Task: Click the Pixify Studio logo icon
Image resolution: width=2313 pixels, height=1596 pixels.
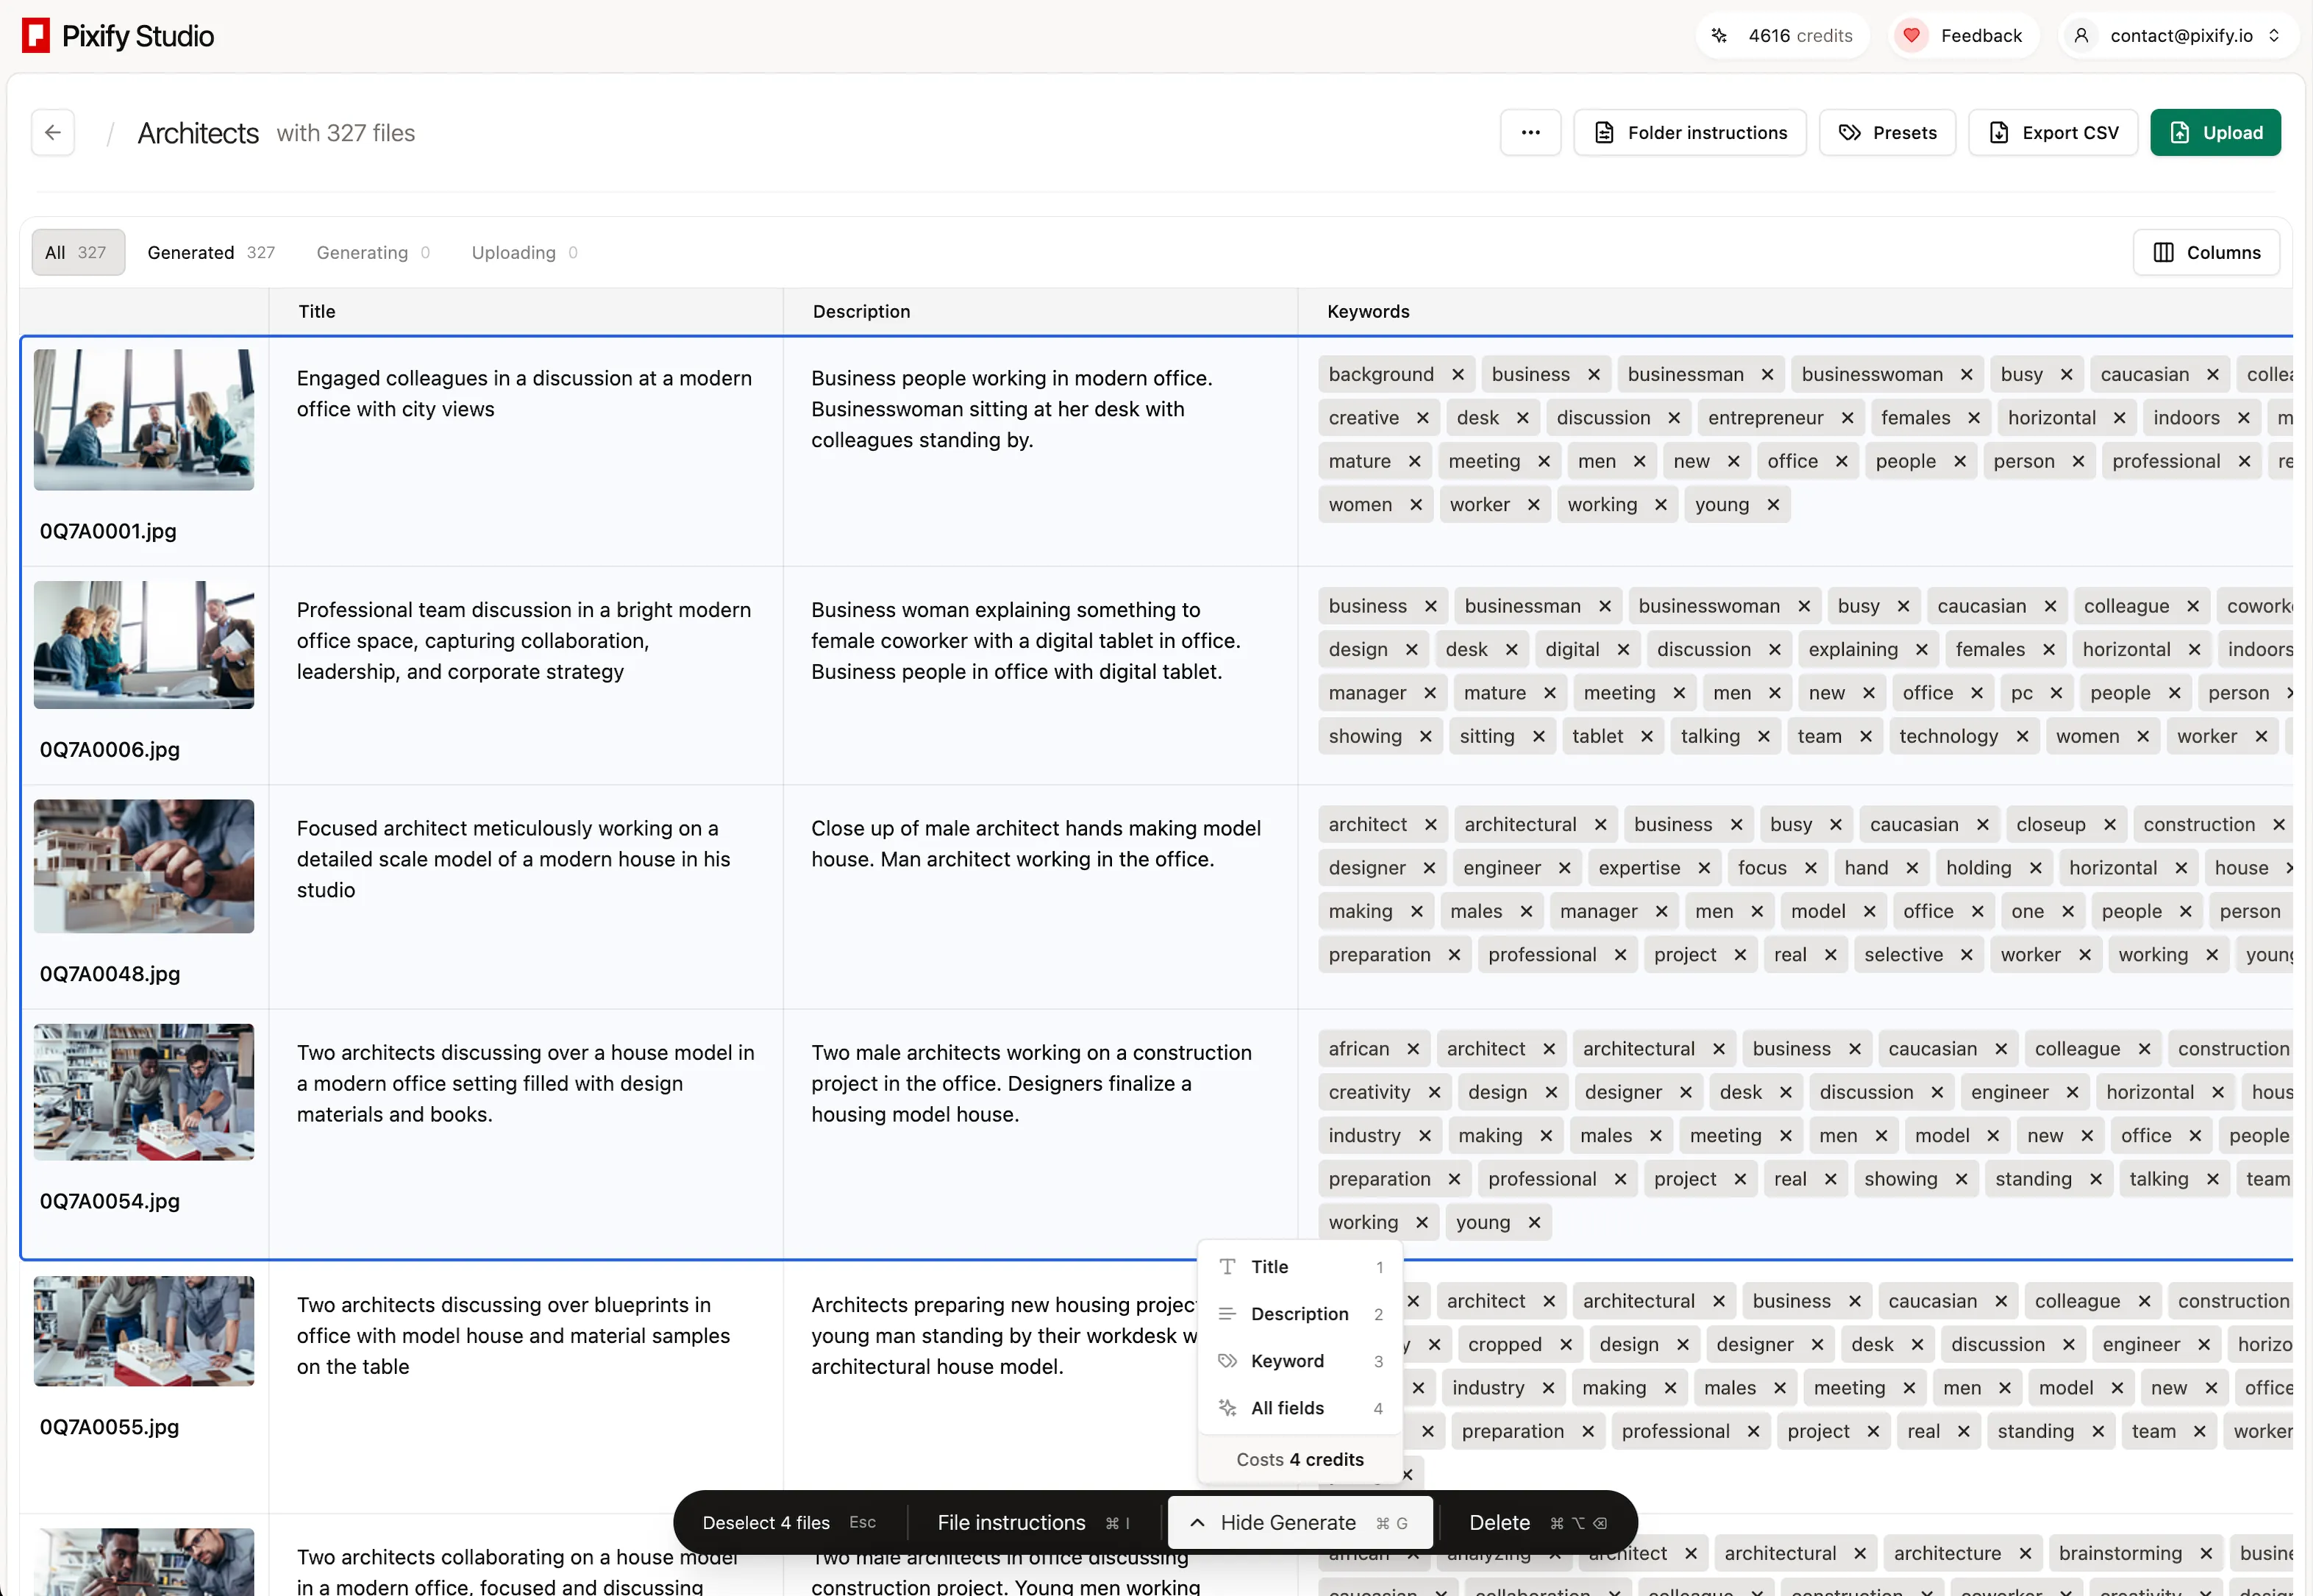Action: [36, 36]
